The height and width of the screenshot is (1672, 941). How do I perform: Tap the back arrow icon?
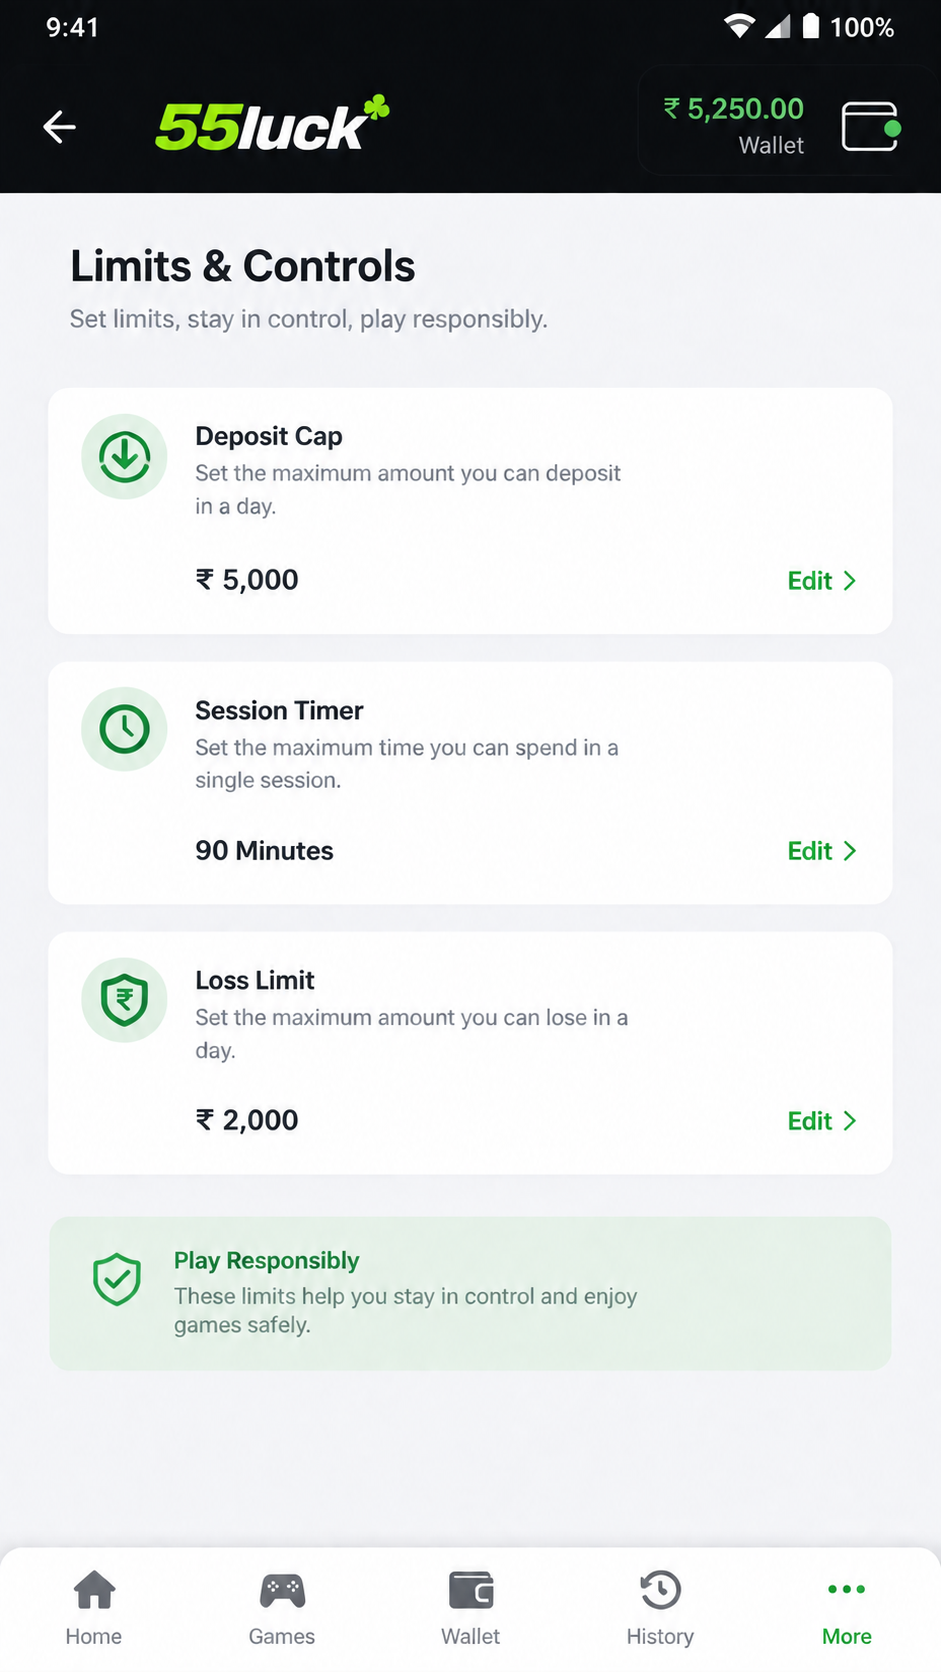click(x=60, y=127)
